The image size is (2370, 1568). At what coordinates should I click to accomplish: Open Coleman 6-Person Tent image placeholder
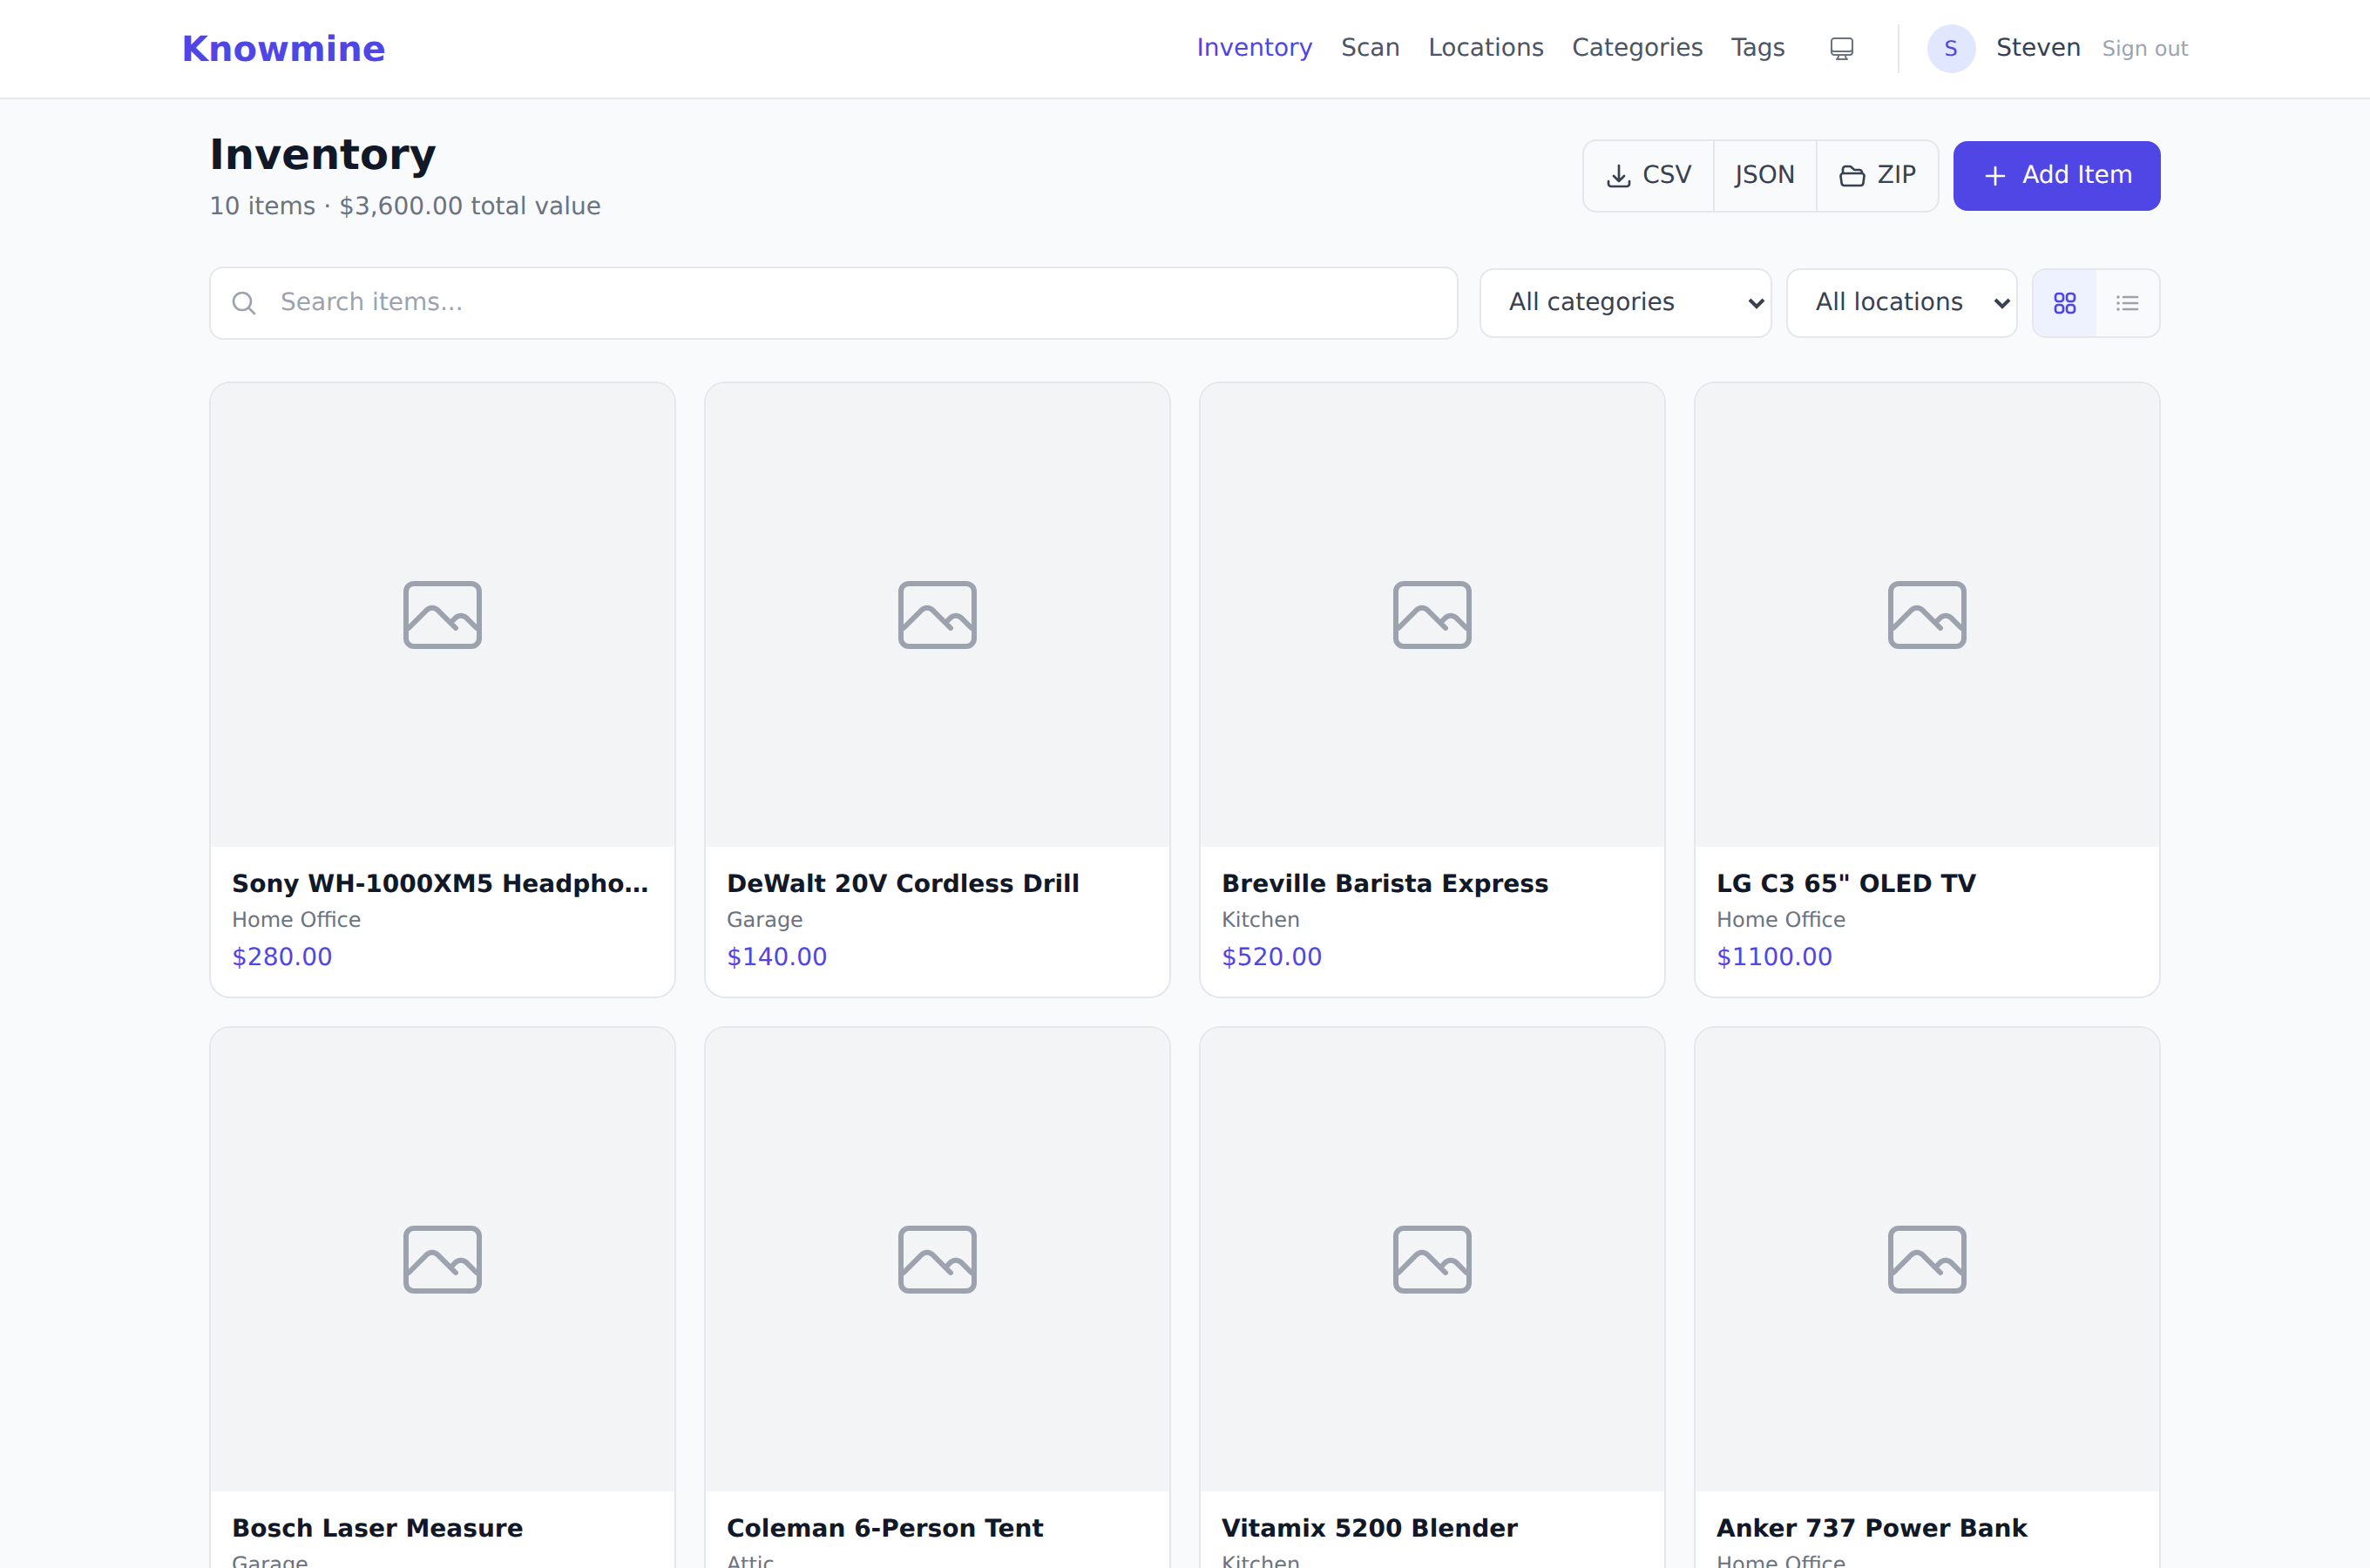tap(937, 1260)
